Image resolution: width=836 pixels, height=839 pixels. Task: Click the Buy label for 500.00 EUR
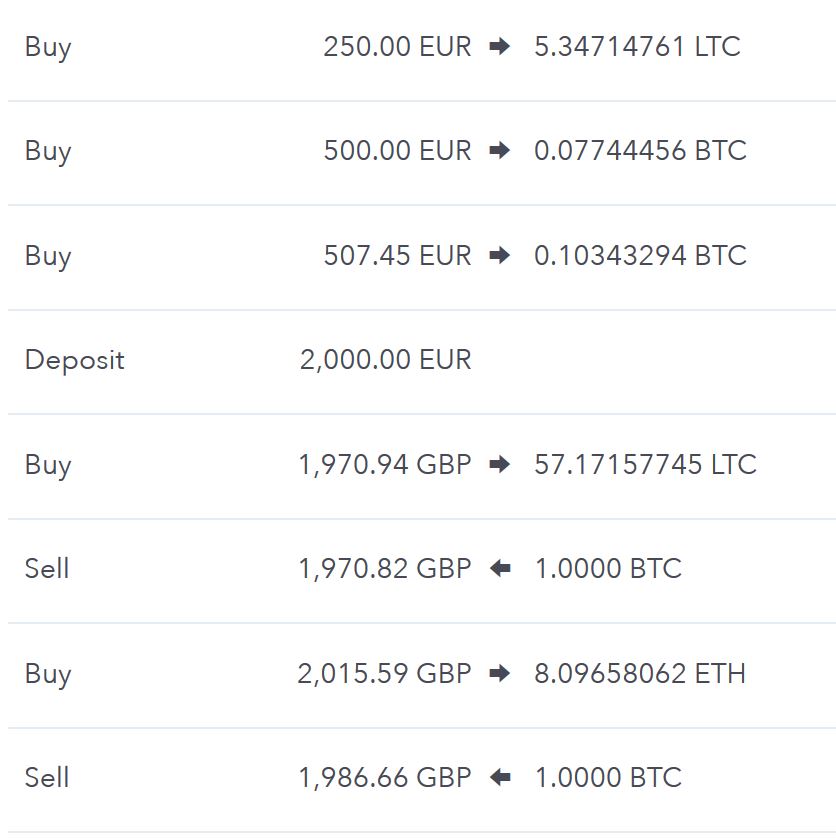click(48, 151)
